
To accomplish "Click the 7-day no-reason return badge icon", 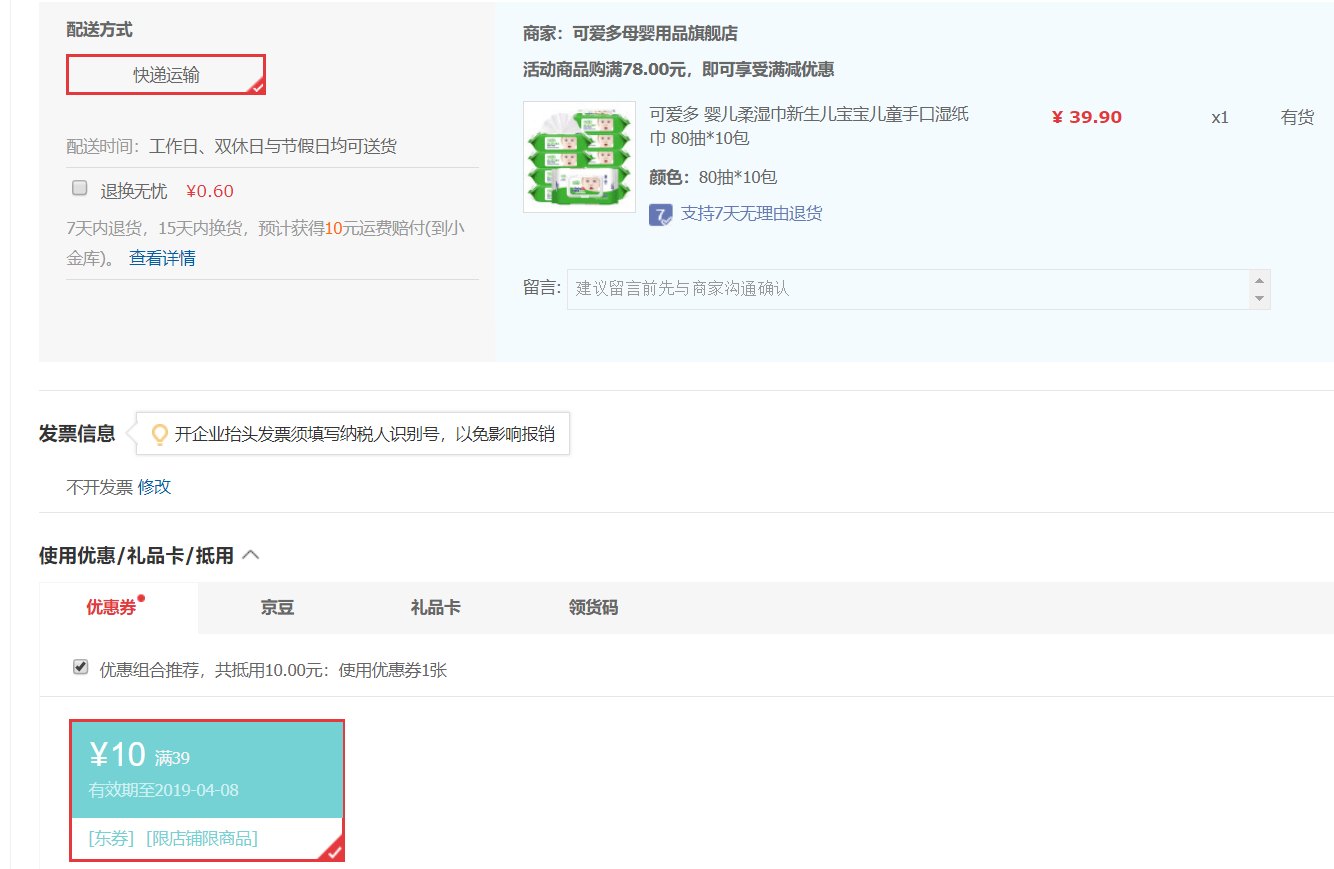I will point(661,214).
